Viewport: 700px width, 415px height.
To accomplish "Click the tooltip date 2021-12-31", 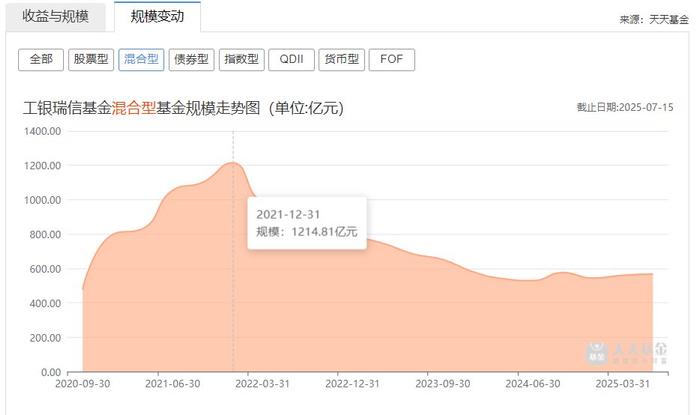I will [x=288, y=215].
